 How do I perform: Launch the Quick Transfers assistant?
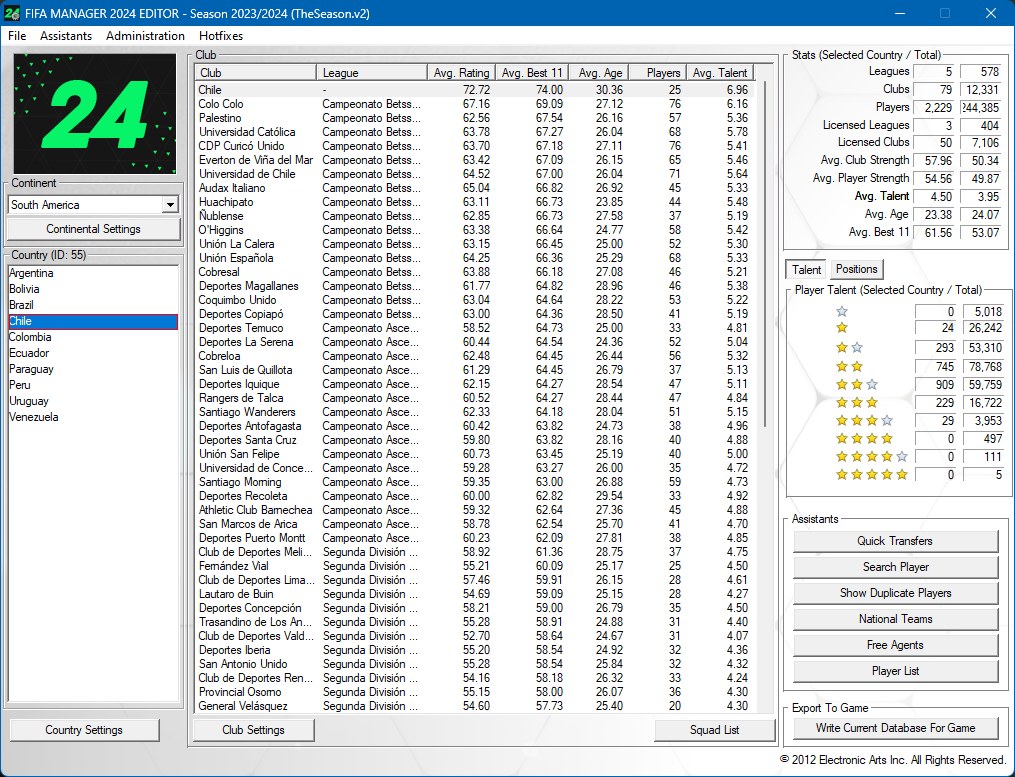click(x=895, y=541)
